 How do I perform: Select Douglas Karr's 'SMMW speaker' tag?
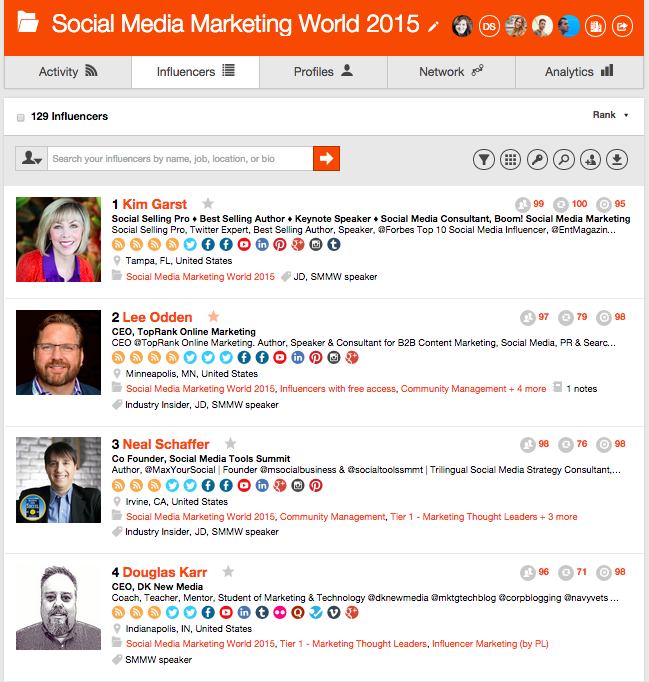[x=158, y=660]
